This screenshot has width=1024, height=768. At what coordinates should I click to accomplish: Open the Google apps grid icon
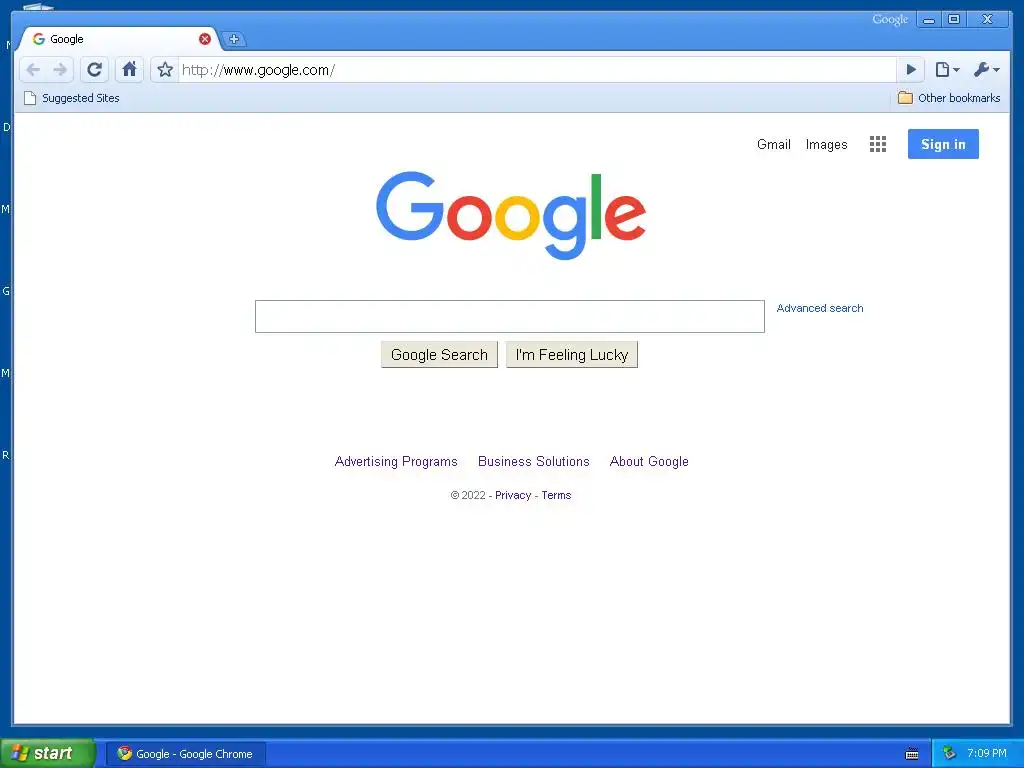click(x=878, y=144)
